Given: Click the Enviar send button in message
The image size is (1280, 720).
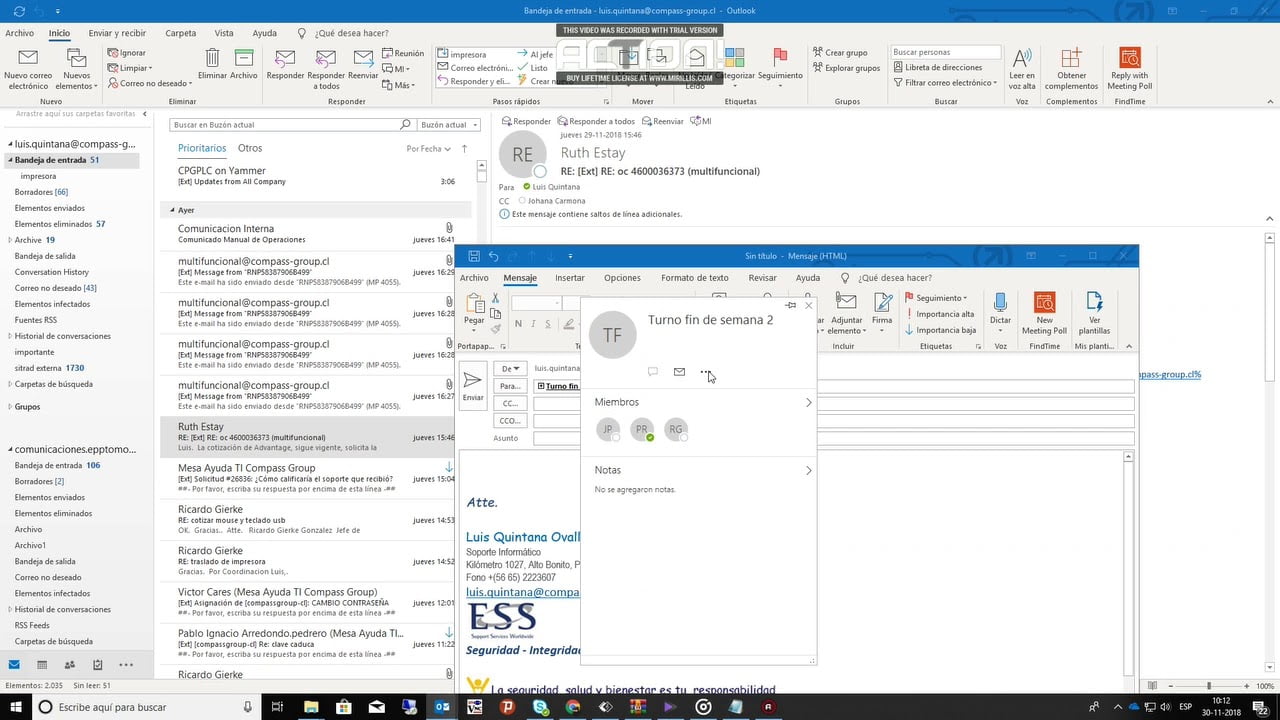Looking at the screenshot, I should click(473, 385).
